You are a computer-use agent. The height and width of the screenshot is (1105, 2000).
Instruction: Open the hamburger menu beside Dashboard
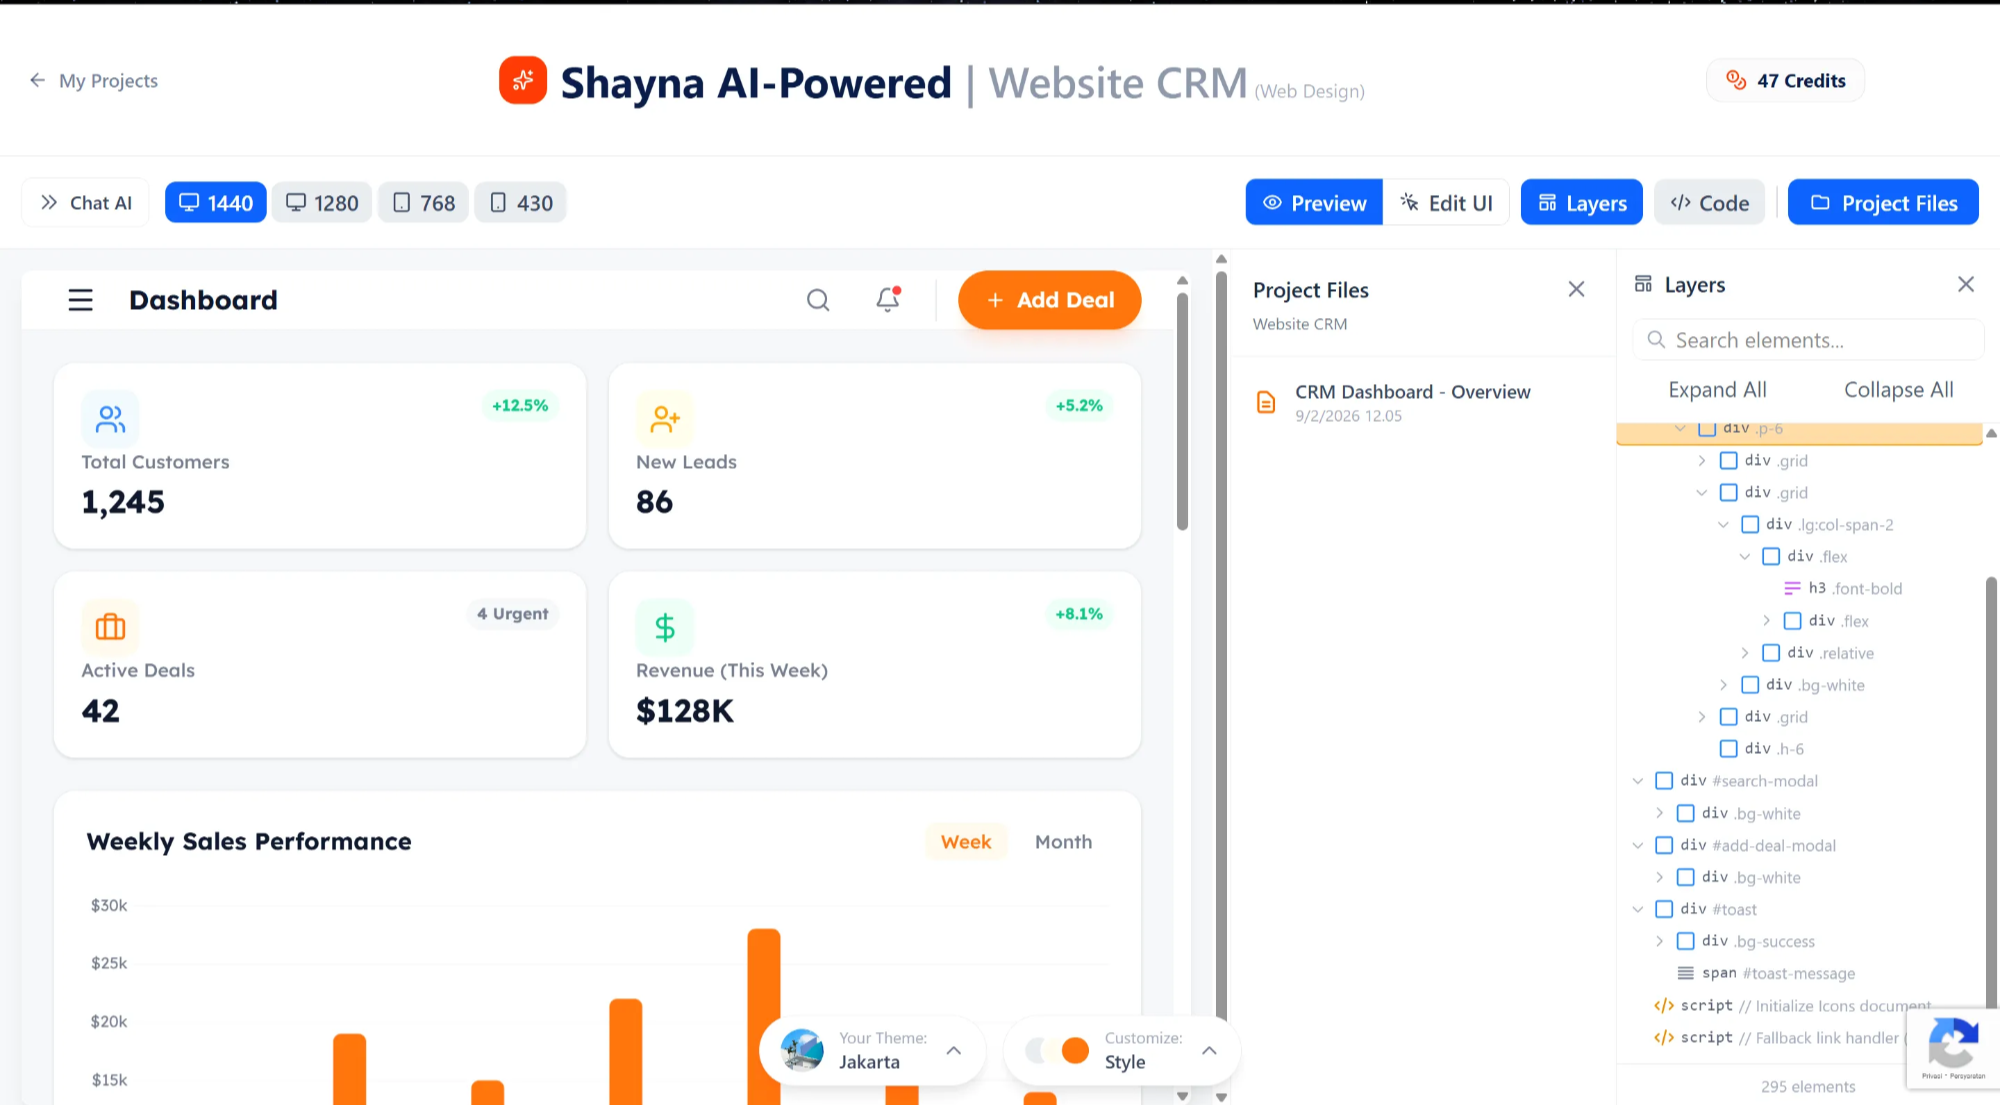[80, 300]
